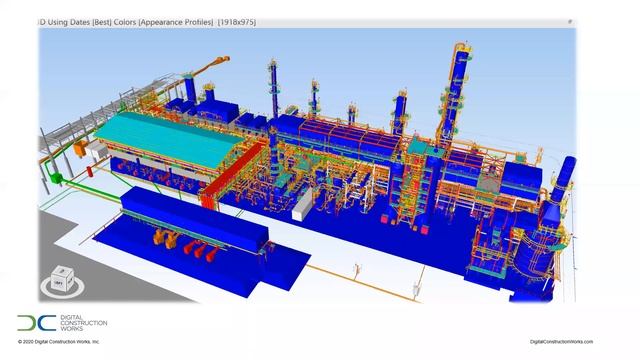Open the DigitalConstructionWorks.com link
640x360 pixels.
click(x=561, y=342)
